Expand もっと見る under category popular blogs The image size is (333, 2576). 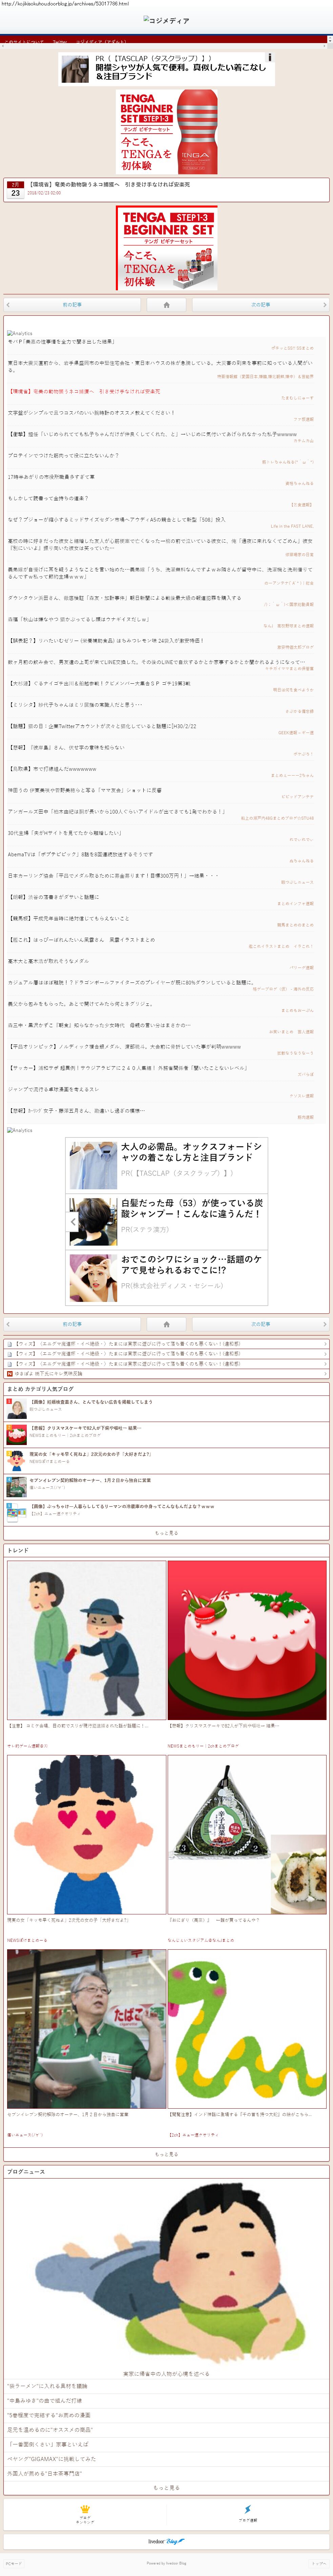click(166, 1532)
